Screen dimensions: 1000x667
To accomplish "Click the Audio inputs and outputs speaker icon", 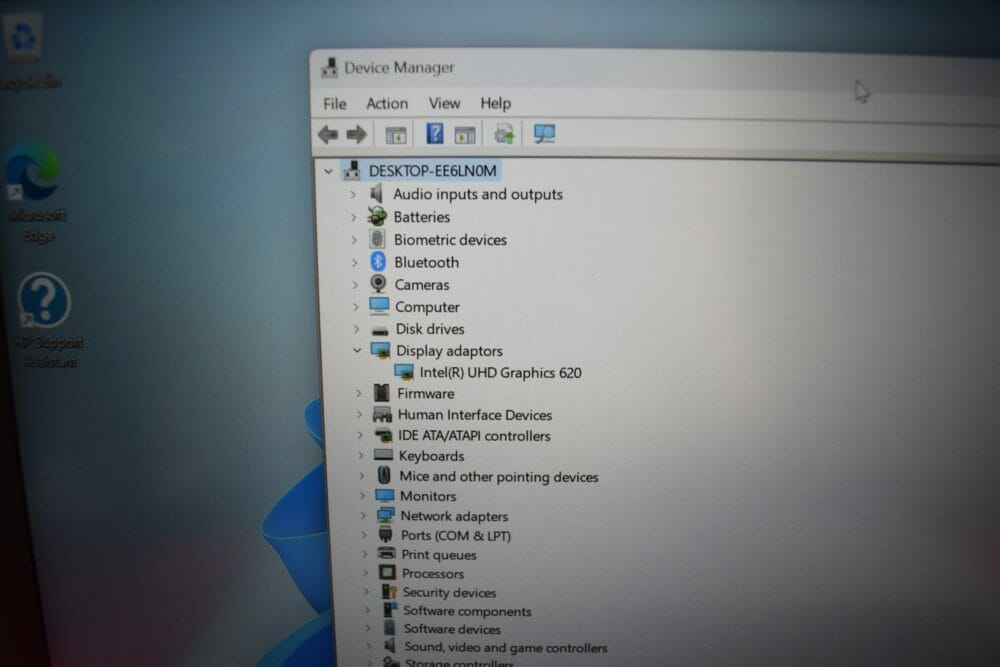I will click(376, 193).
